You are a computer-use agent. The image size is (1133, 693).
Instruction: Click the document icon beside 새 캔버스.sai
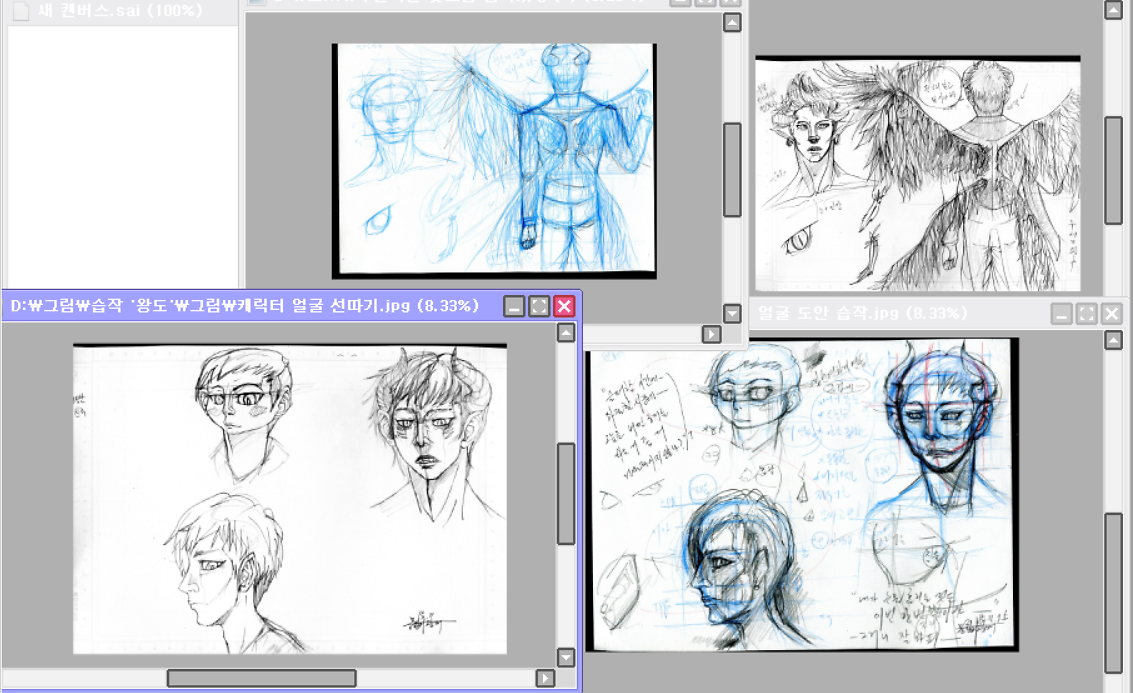19,11
